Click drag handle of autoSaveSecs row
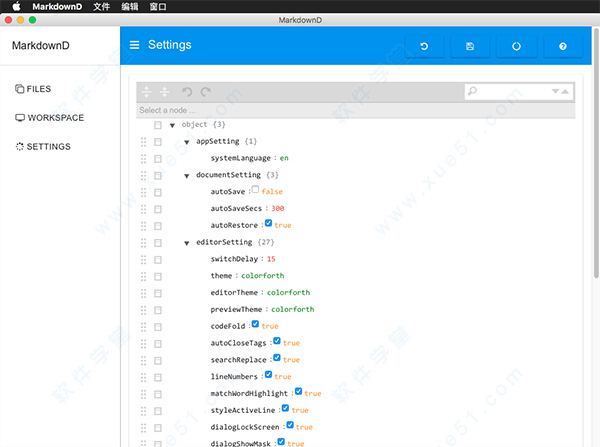Viewport: 600px width, 447px height. click(143, 209)
